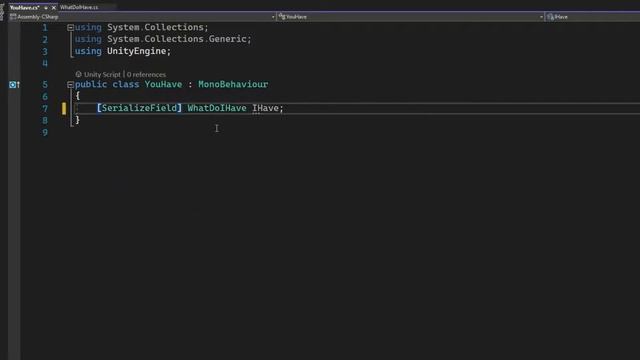The height and width of the screenshot is (360, 640).
Task: Click the IHave field icon in navigation bar
Action: pyautogui.click(x=550, y=17)
